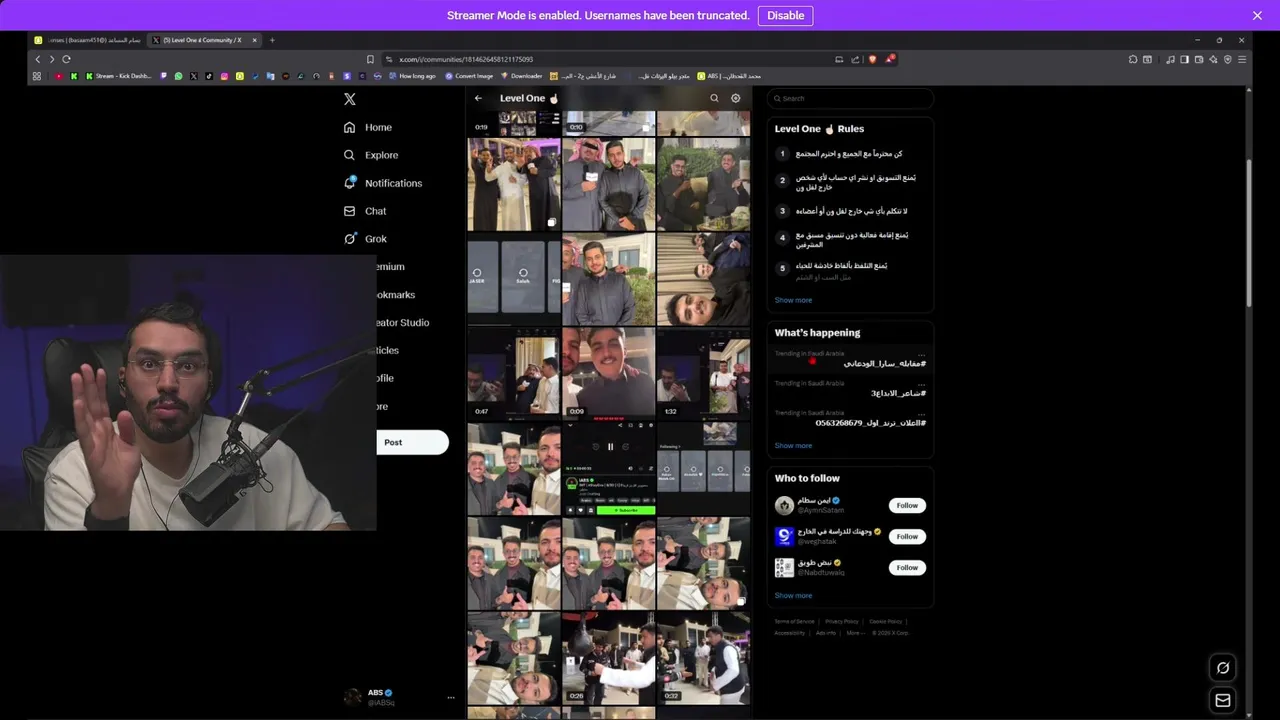This screenshot has width=1280, height=720.
Task: Open the Grok floating button
Action: click(x=1222, y=668)
